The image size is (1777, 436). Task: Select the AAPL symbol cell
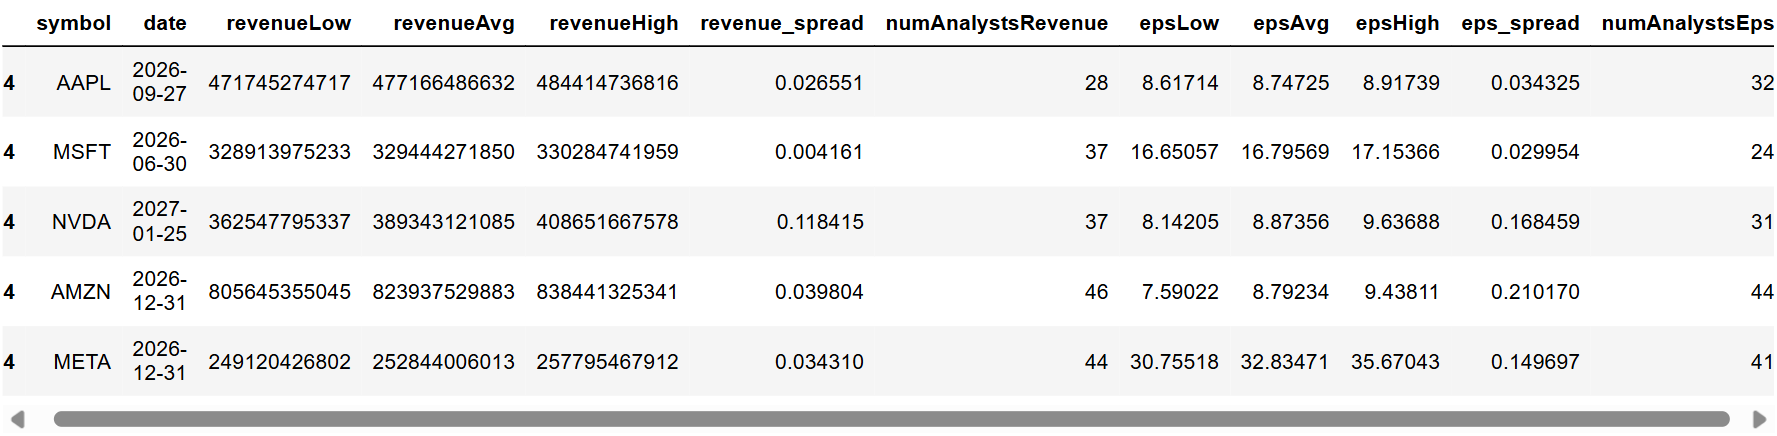click(x=84, y=83)
